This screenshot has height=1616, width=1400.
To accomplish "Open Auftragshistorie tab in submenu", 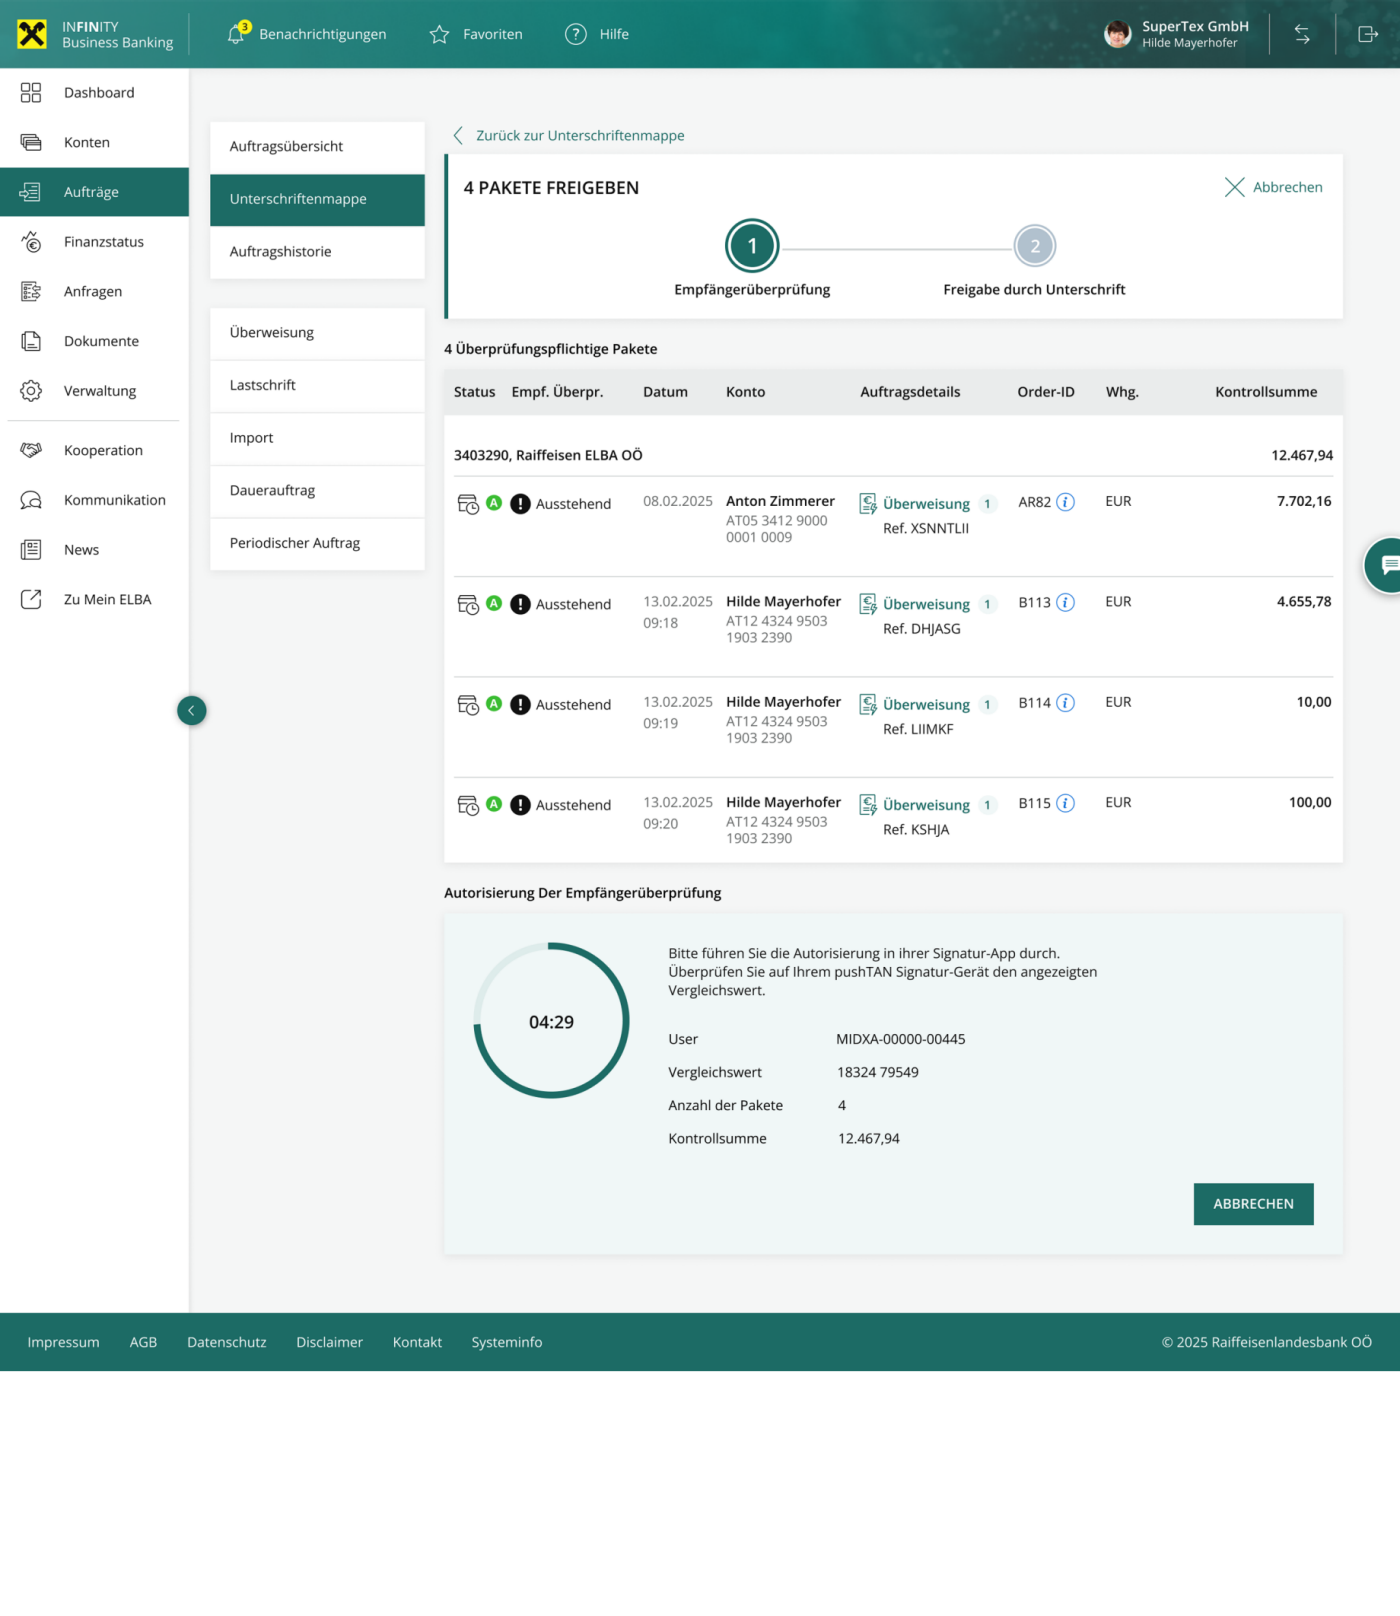I will [x=280, y=252].
